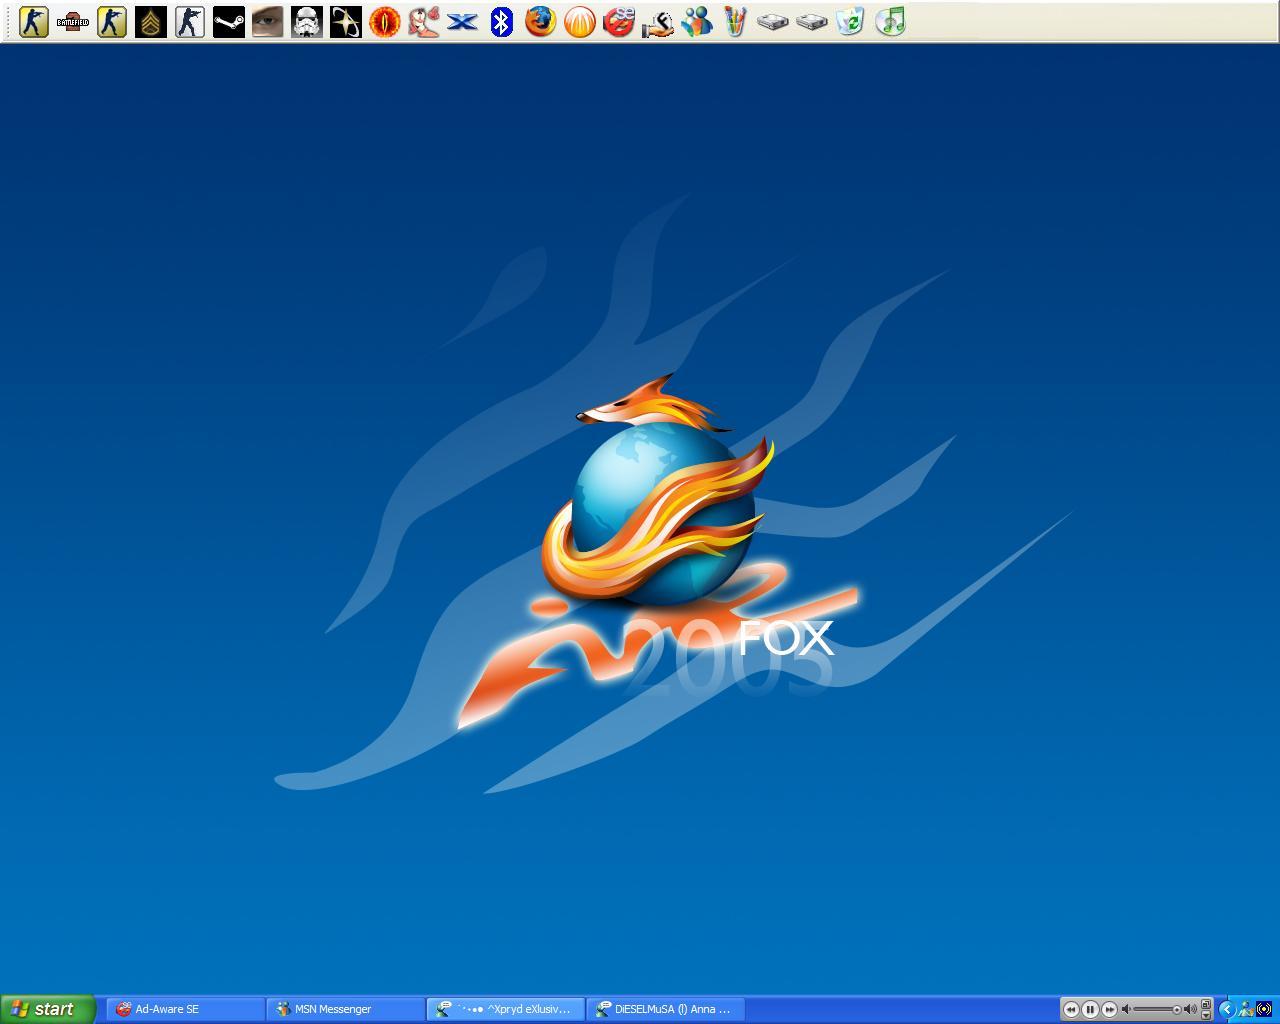Open the DiESELMuSA Anna chat window

coord(666,1009)
